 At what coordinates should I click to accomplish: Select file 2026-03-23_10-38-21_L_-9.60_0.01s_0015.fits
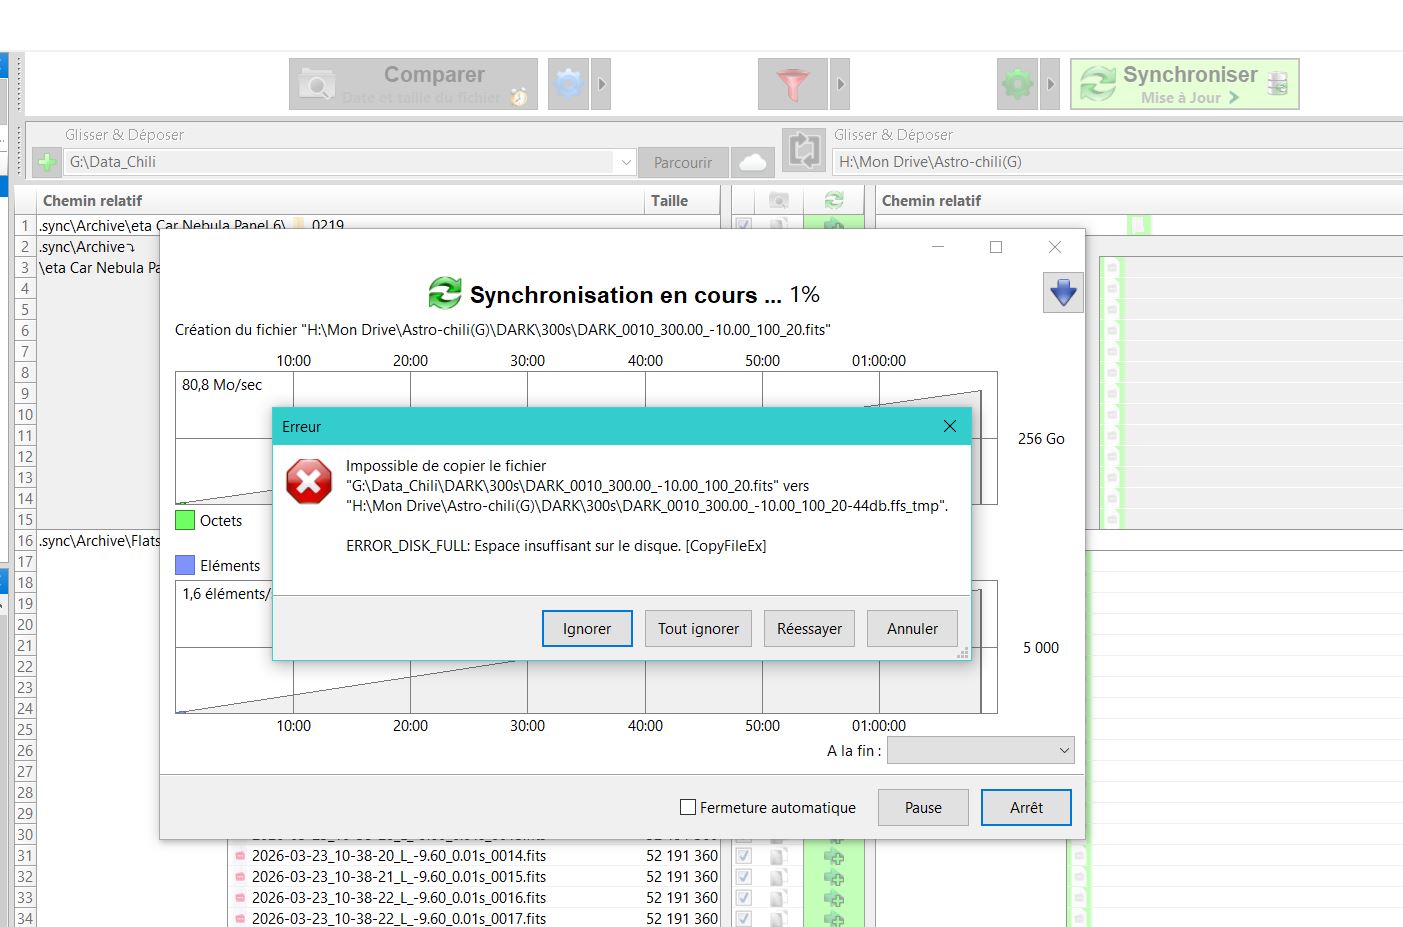tap(399, 877)
